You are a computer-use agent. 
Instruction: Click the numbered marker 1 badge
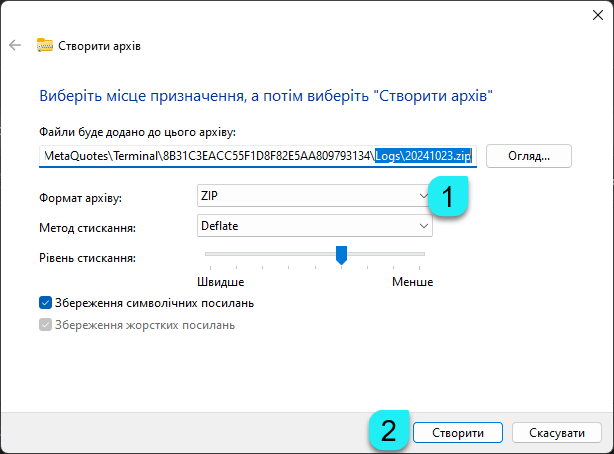click(450, 196)
